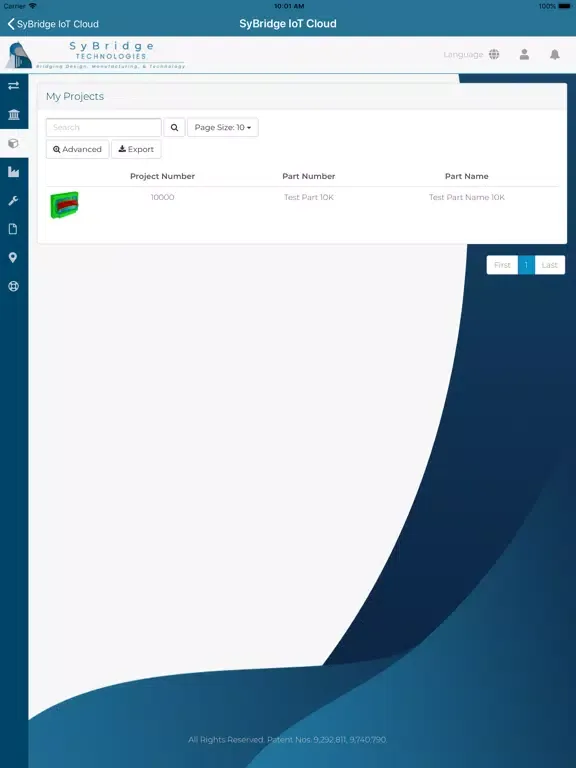Image resolution: width=576 pixels, height=768 pixels.
Task: Click the SyBridge Technologies logo
Action: pos(96,54)
